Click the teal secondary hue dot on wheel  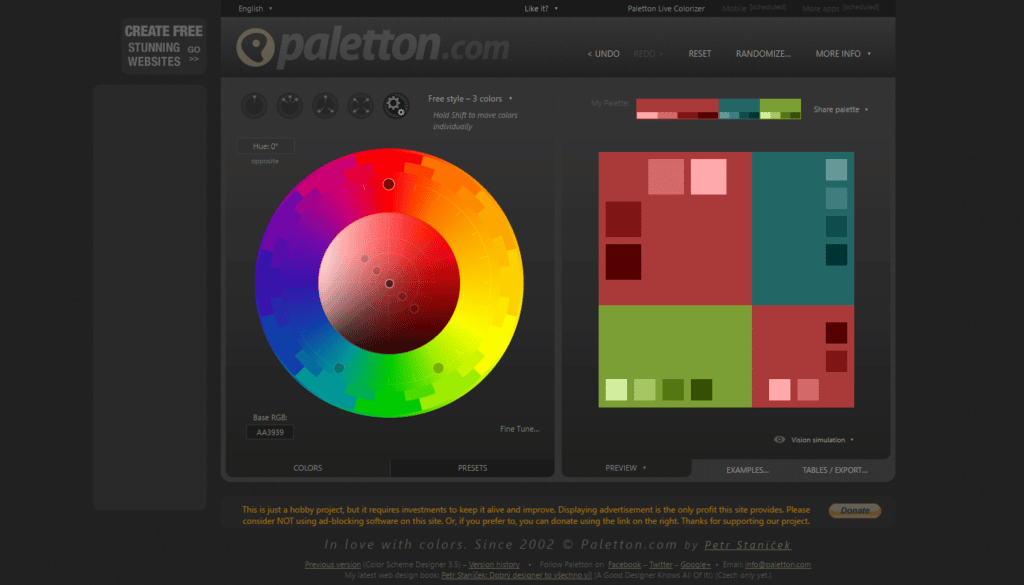point(339,368)
